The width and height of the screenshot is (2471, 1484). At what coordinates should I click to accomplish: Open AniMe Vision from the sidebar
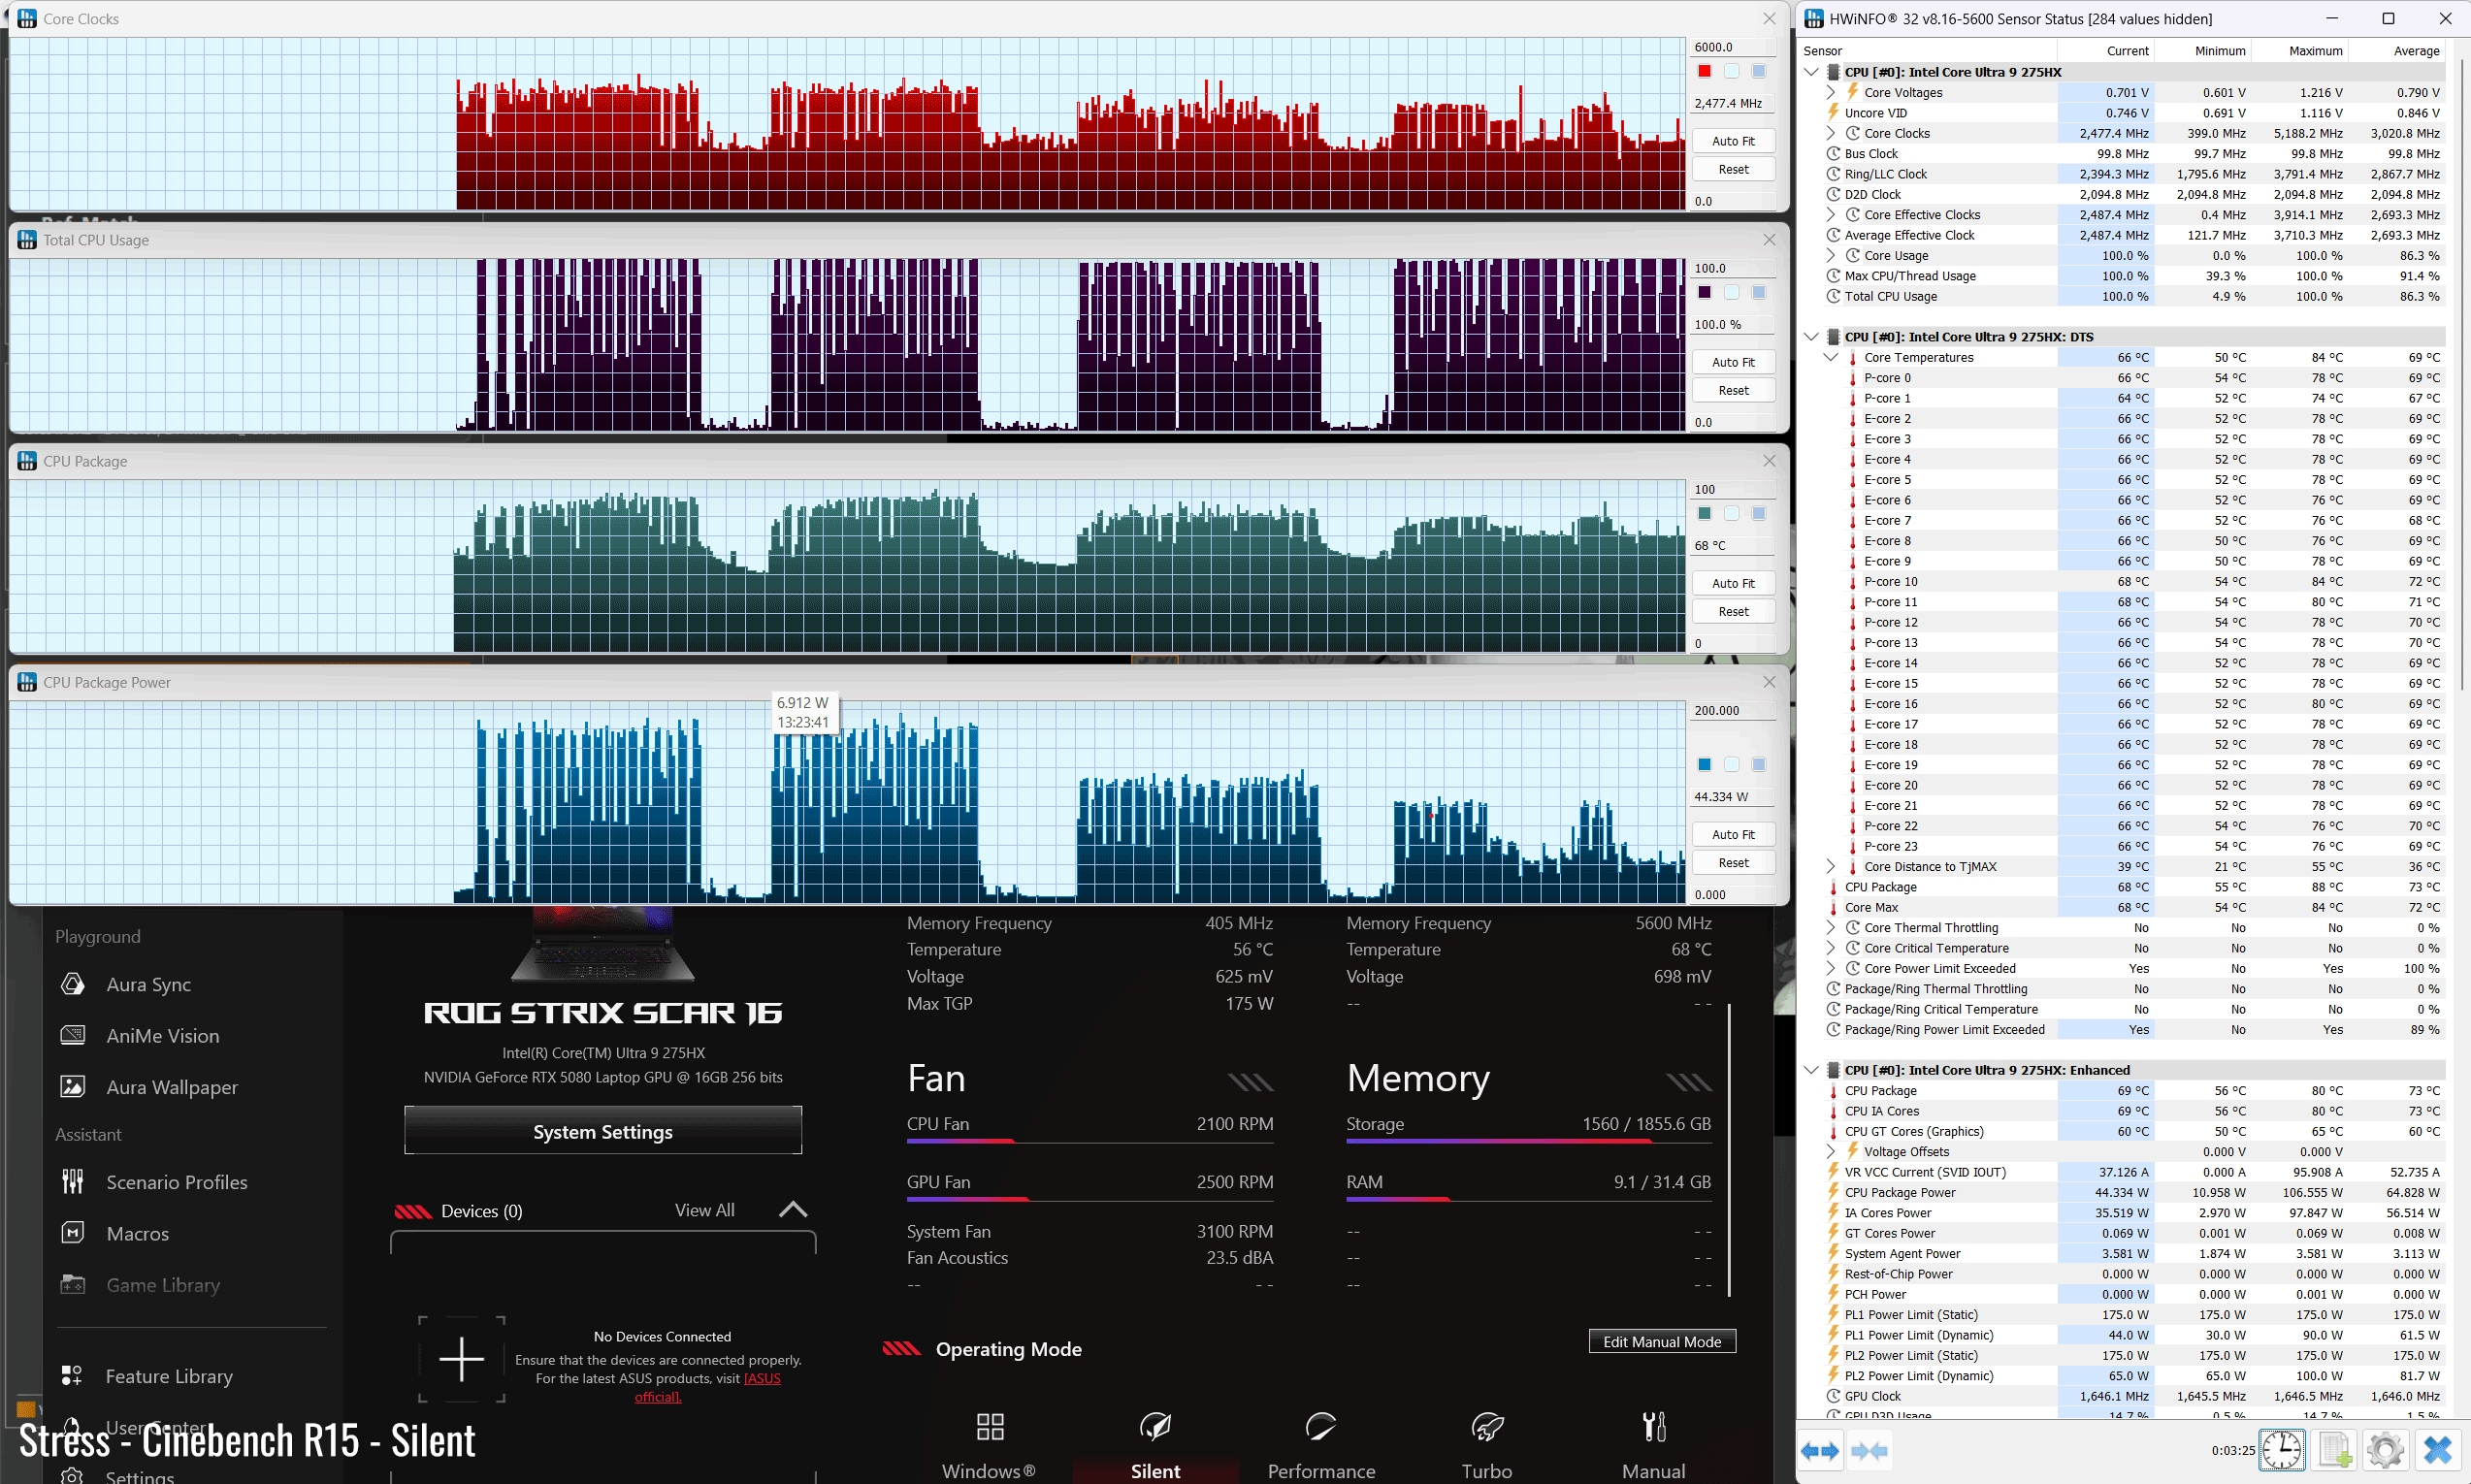pos(163,1036)
